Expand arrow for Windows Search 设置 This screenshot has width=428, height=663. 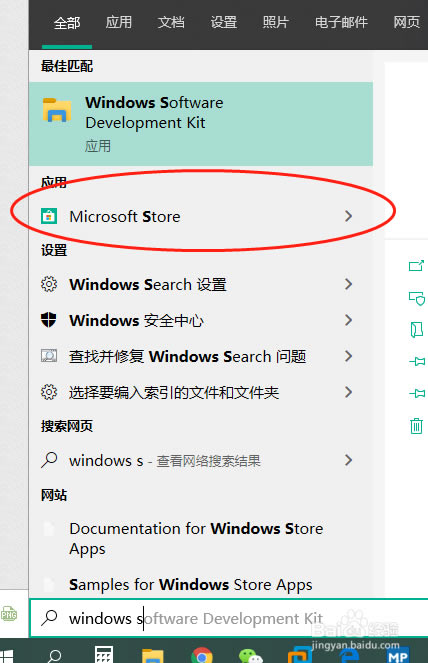348,284
